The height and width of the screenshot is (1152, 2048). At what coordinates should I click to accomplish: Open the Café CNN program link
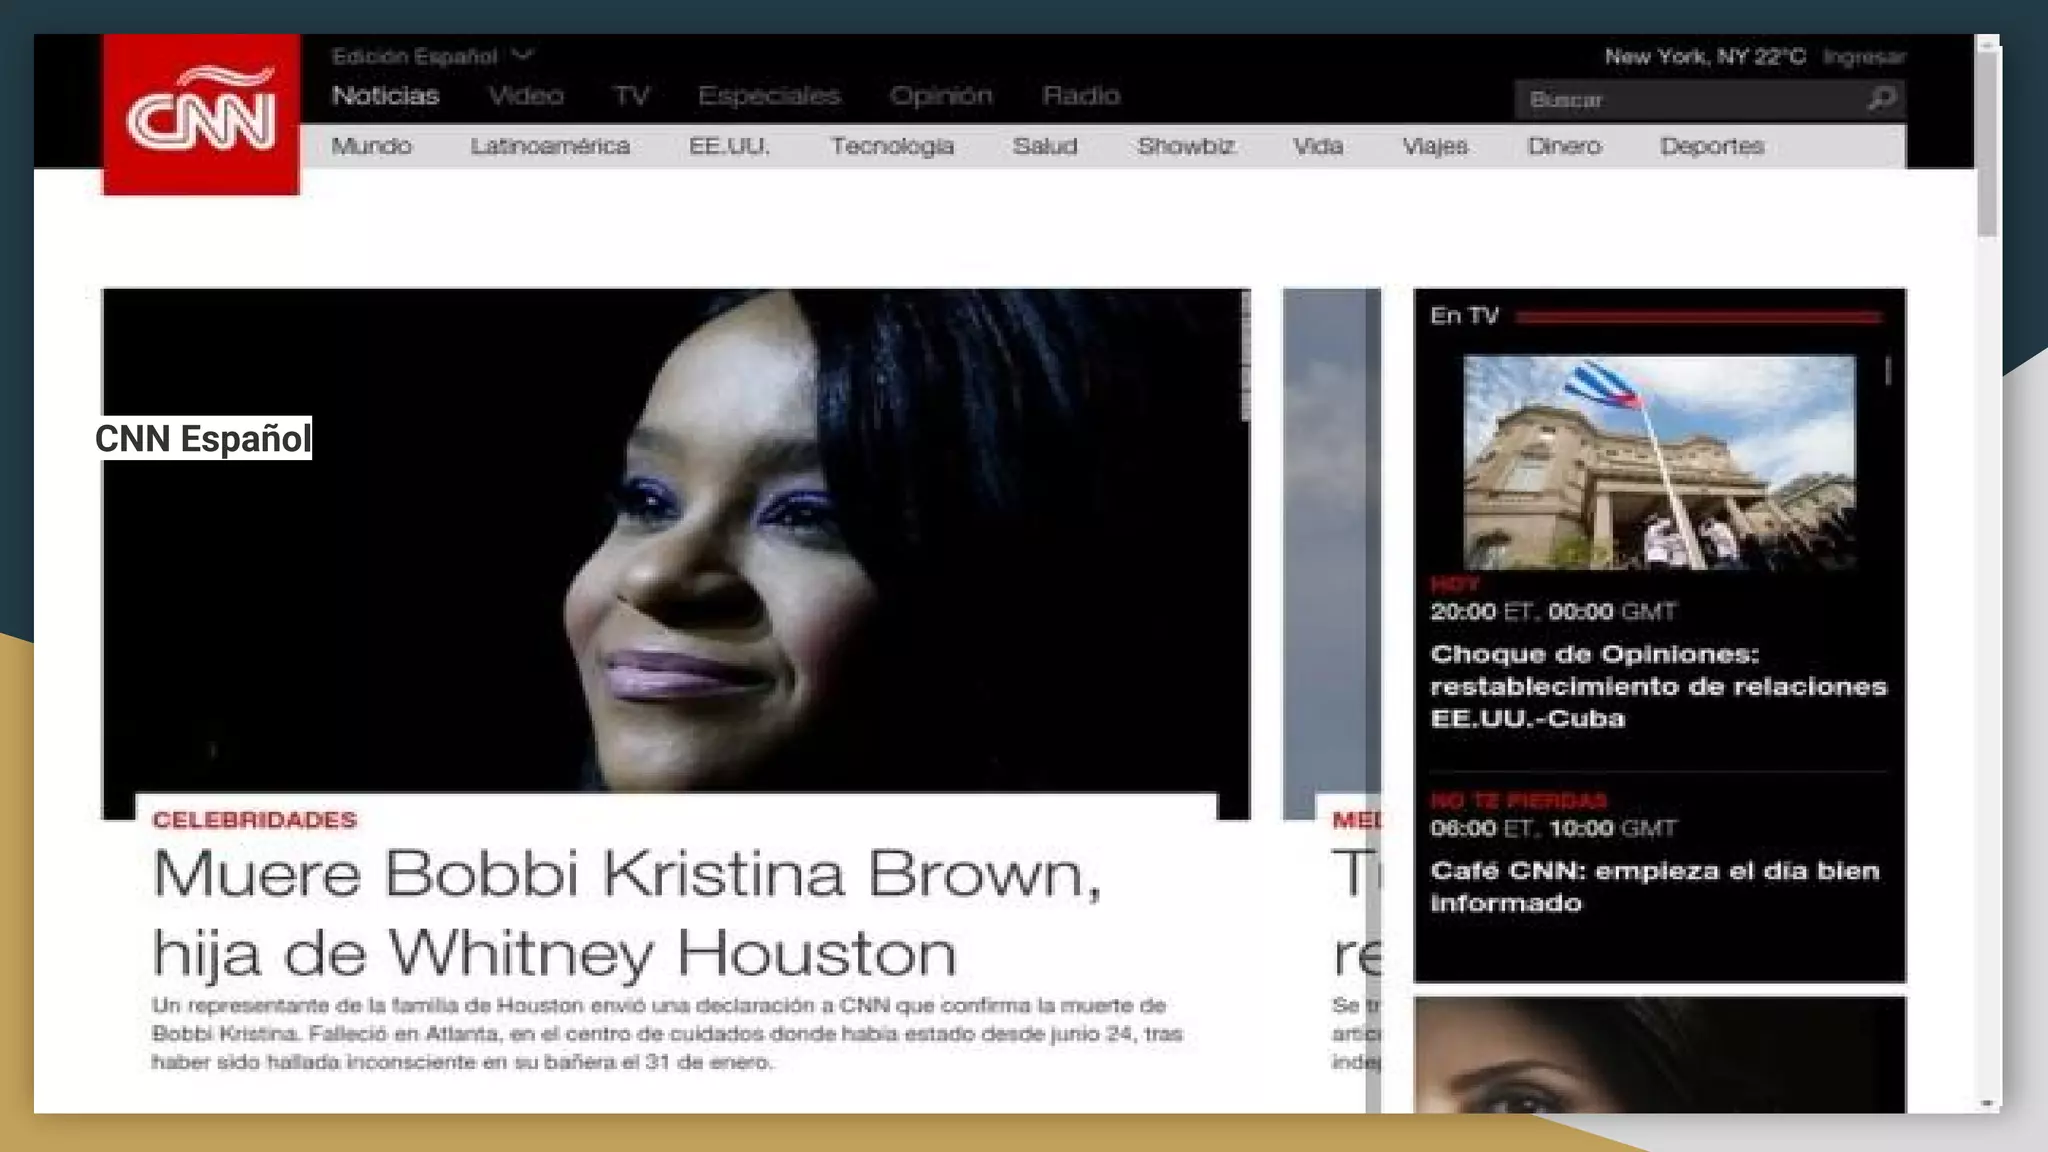pyautogui.click(x=1654, y=886)
